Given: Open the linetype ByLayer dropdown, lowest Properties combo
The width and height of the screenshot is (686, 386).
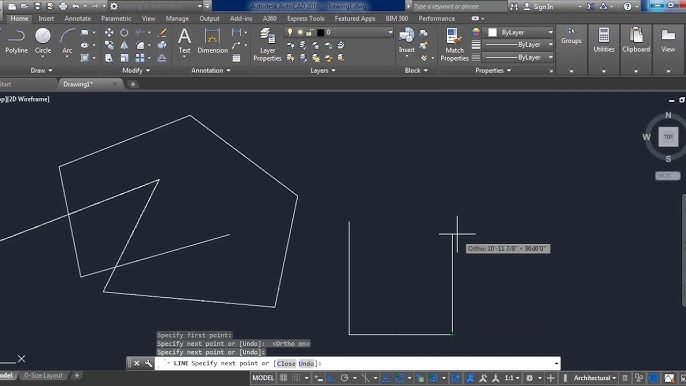Looking at the screenshot, I should 519,57.
